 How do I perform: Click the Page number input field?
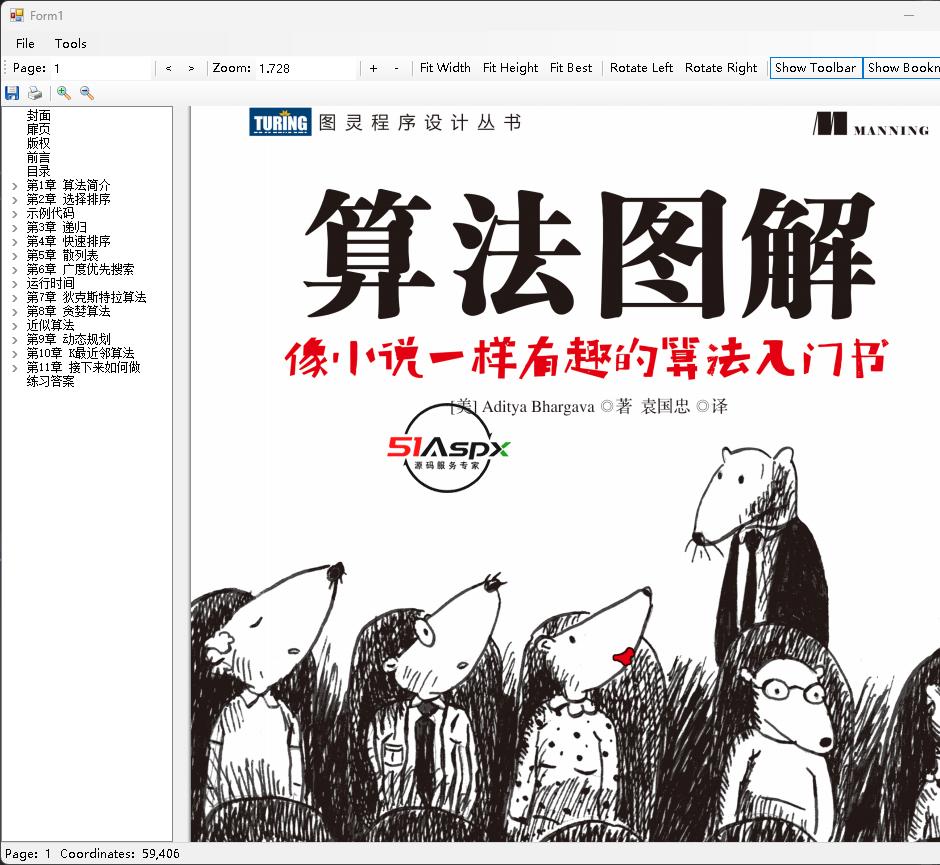101,68
